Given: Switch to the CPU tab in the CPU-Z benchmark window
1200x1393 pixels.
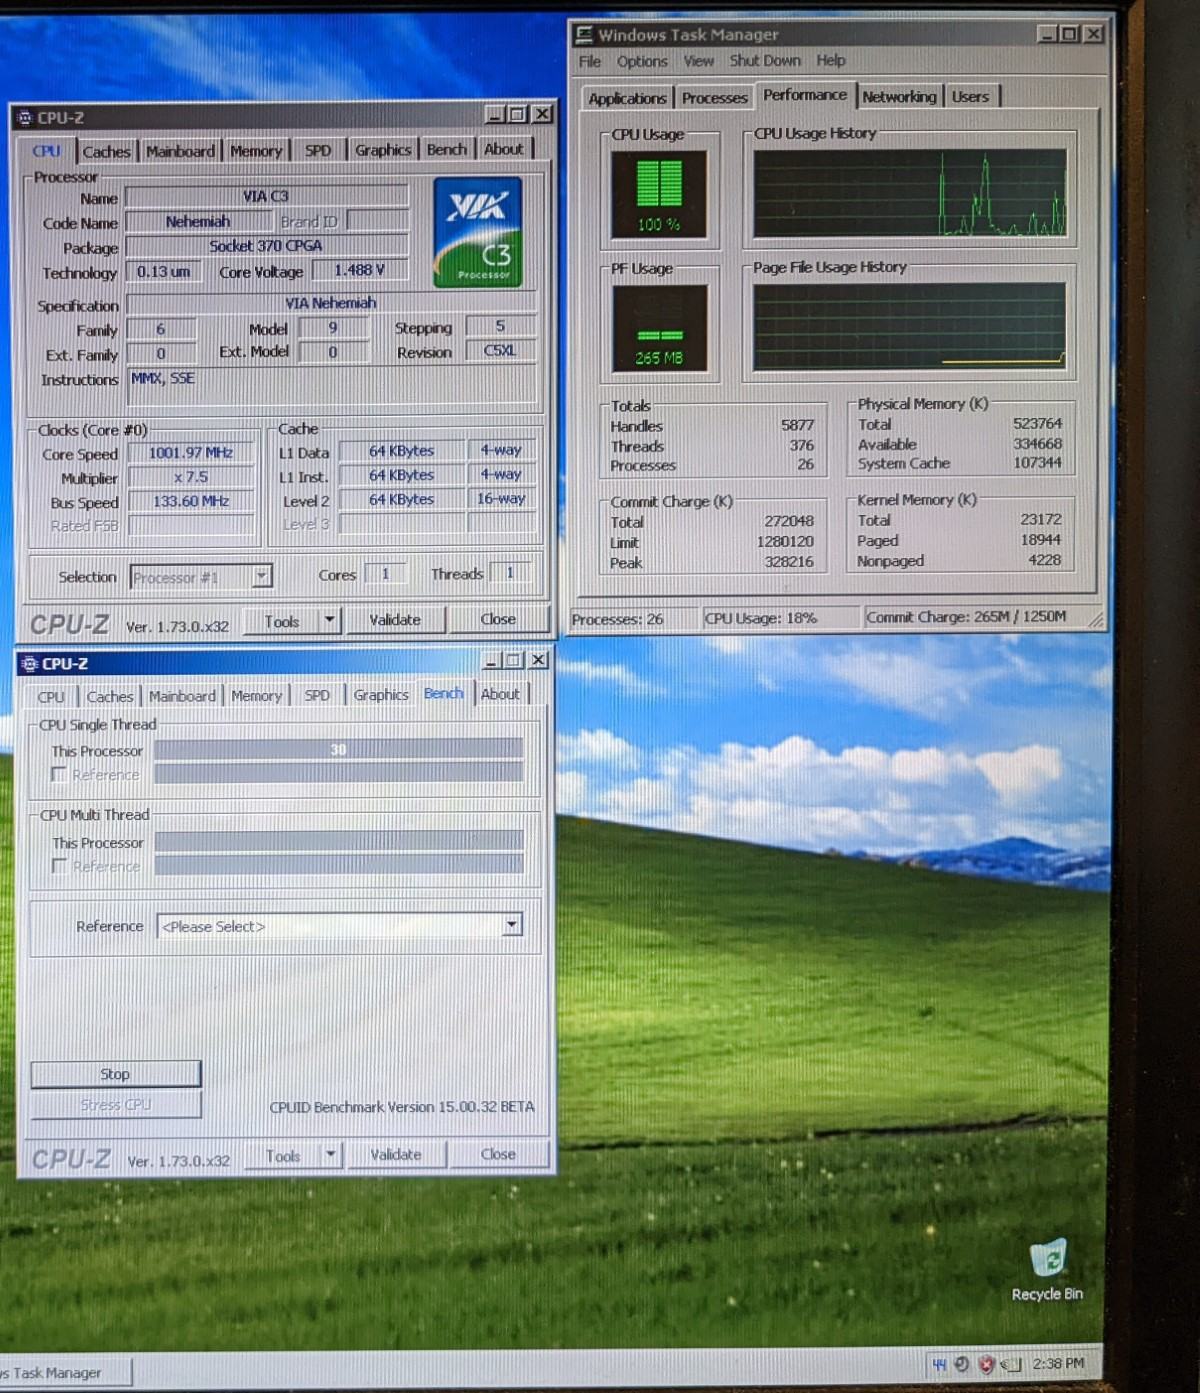Looking at the screenshot, I should [x=51, y=697].
